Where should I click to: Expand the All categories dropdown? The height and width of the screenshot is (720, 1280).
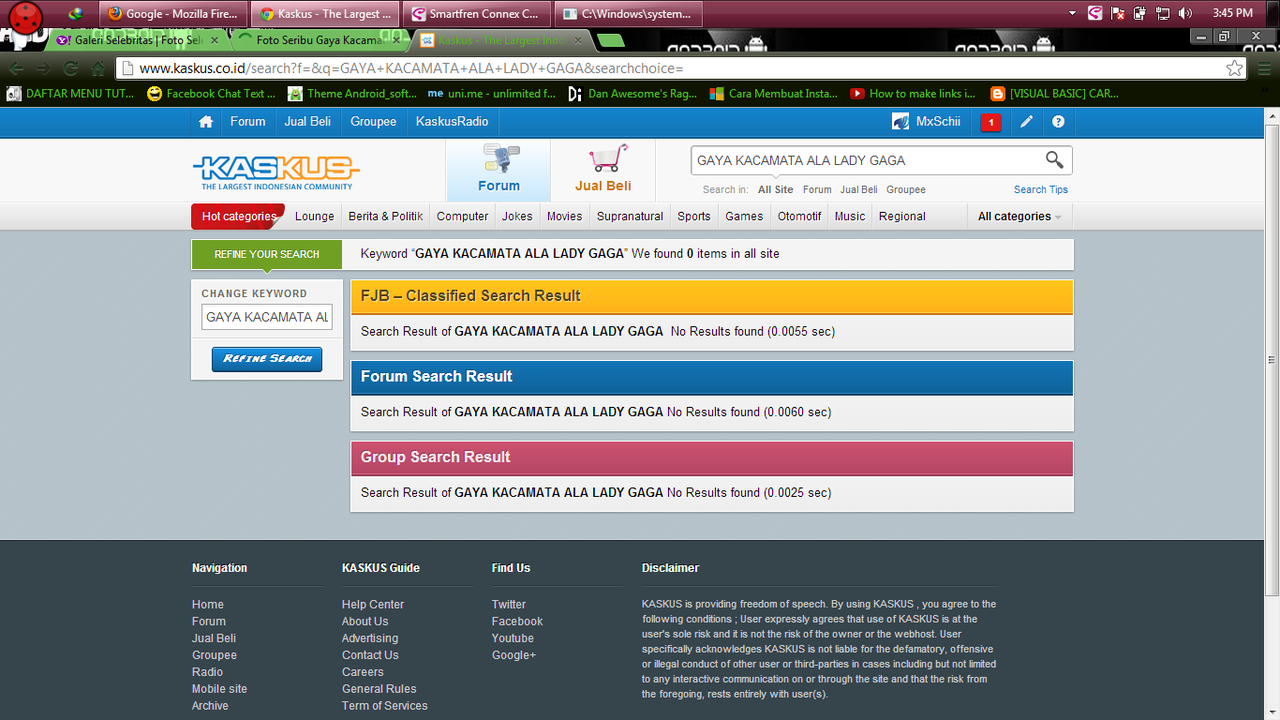click(x=1019, y=216)
